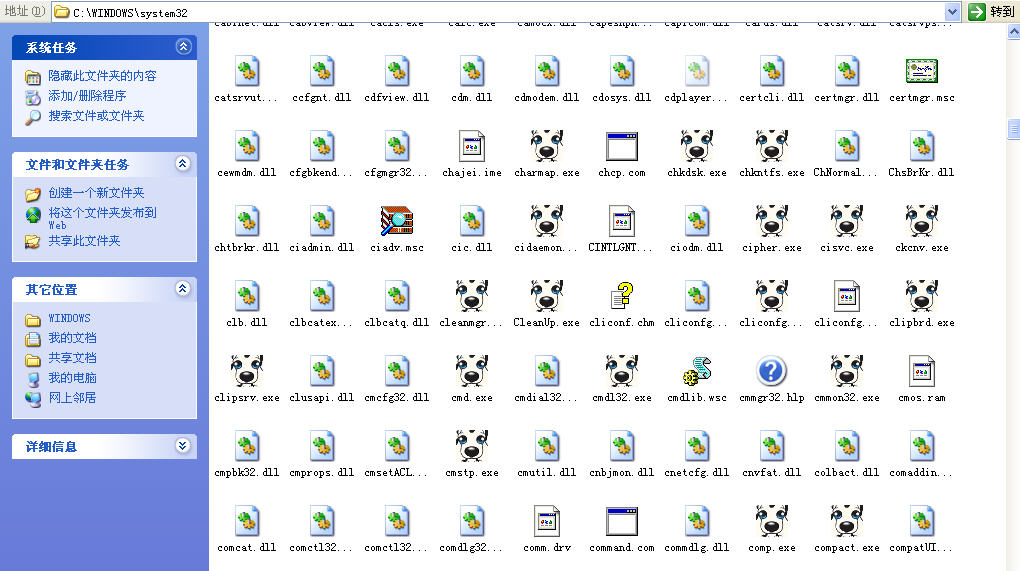Select file name cdosys.dll

click(x=622, y=98)
